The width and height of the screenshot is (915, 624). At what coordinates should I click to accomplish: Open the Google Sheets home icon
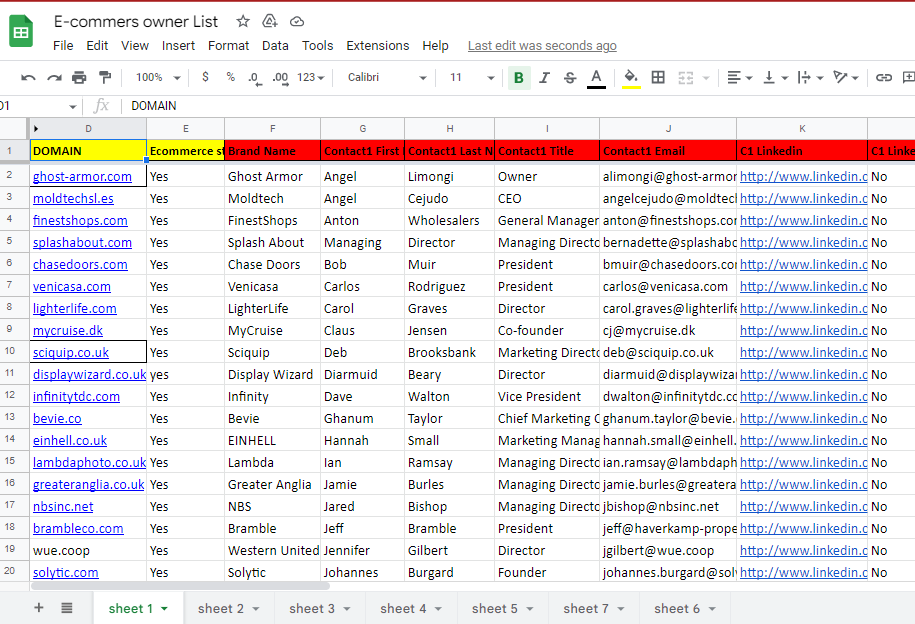[x=21, y=32]
